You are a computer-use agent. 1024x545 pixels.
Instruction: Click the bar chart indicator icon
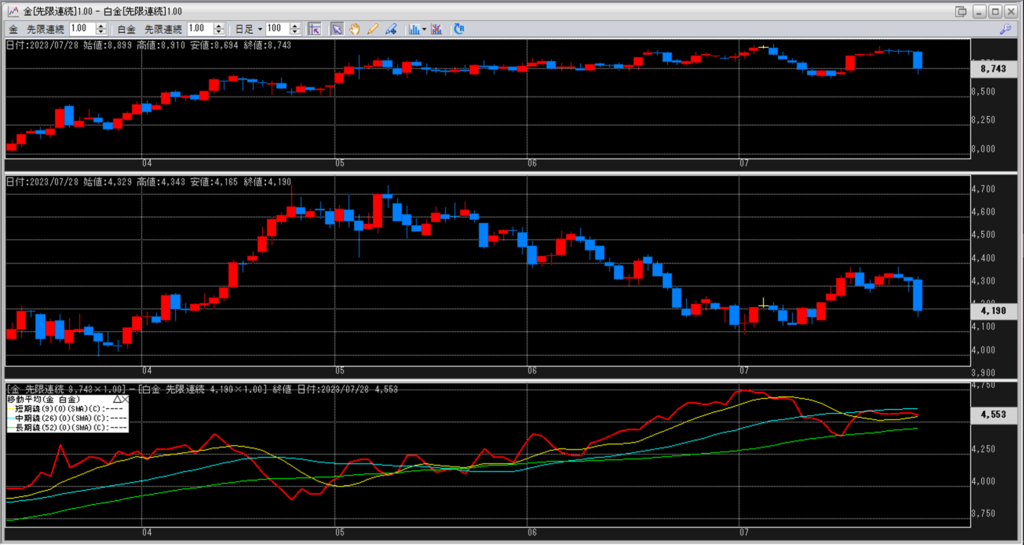414,29
